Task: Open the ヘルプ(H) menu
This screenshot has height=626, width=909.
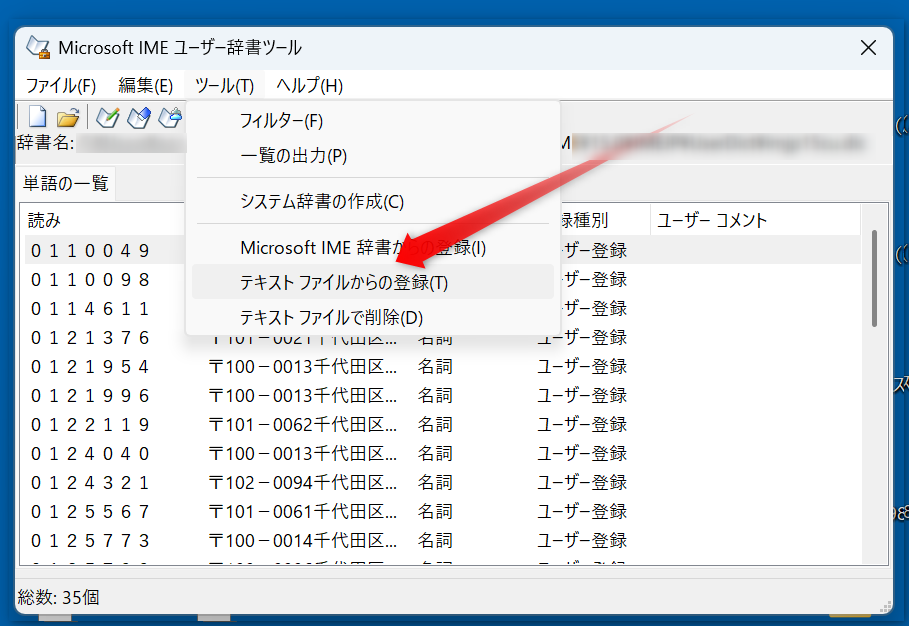Action: [310, 86]
